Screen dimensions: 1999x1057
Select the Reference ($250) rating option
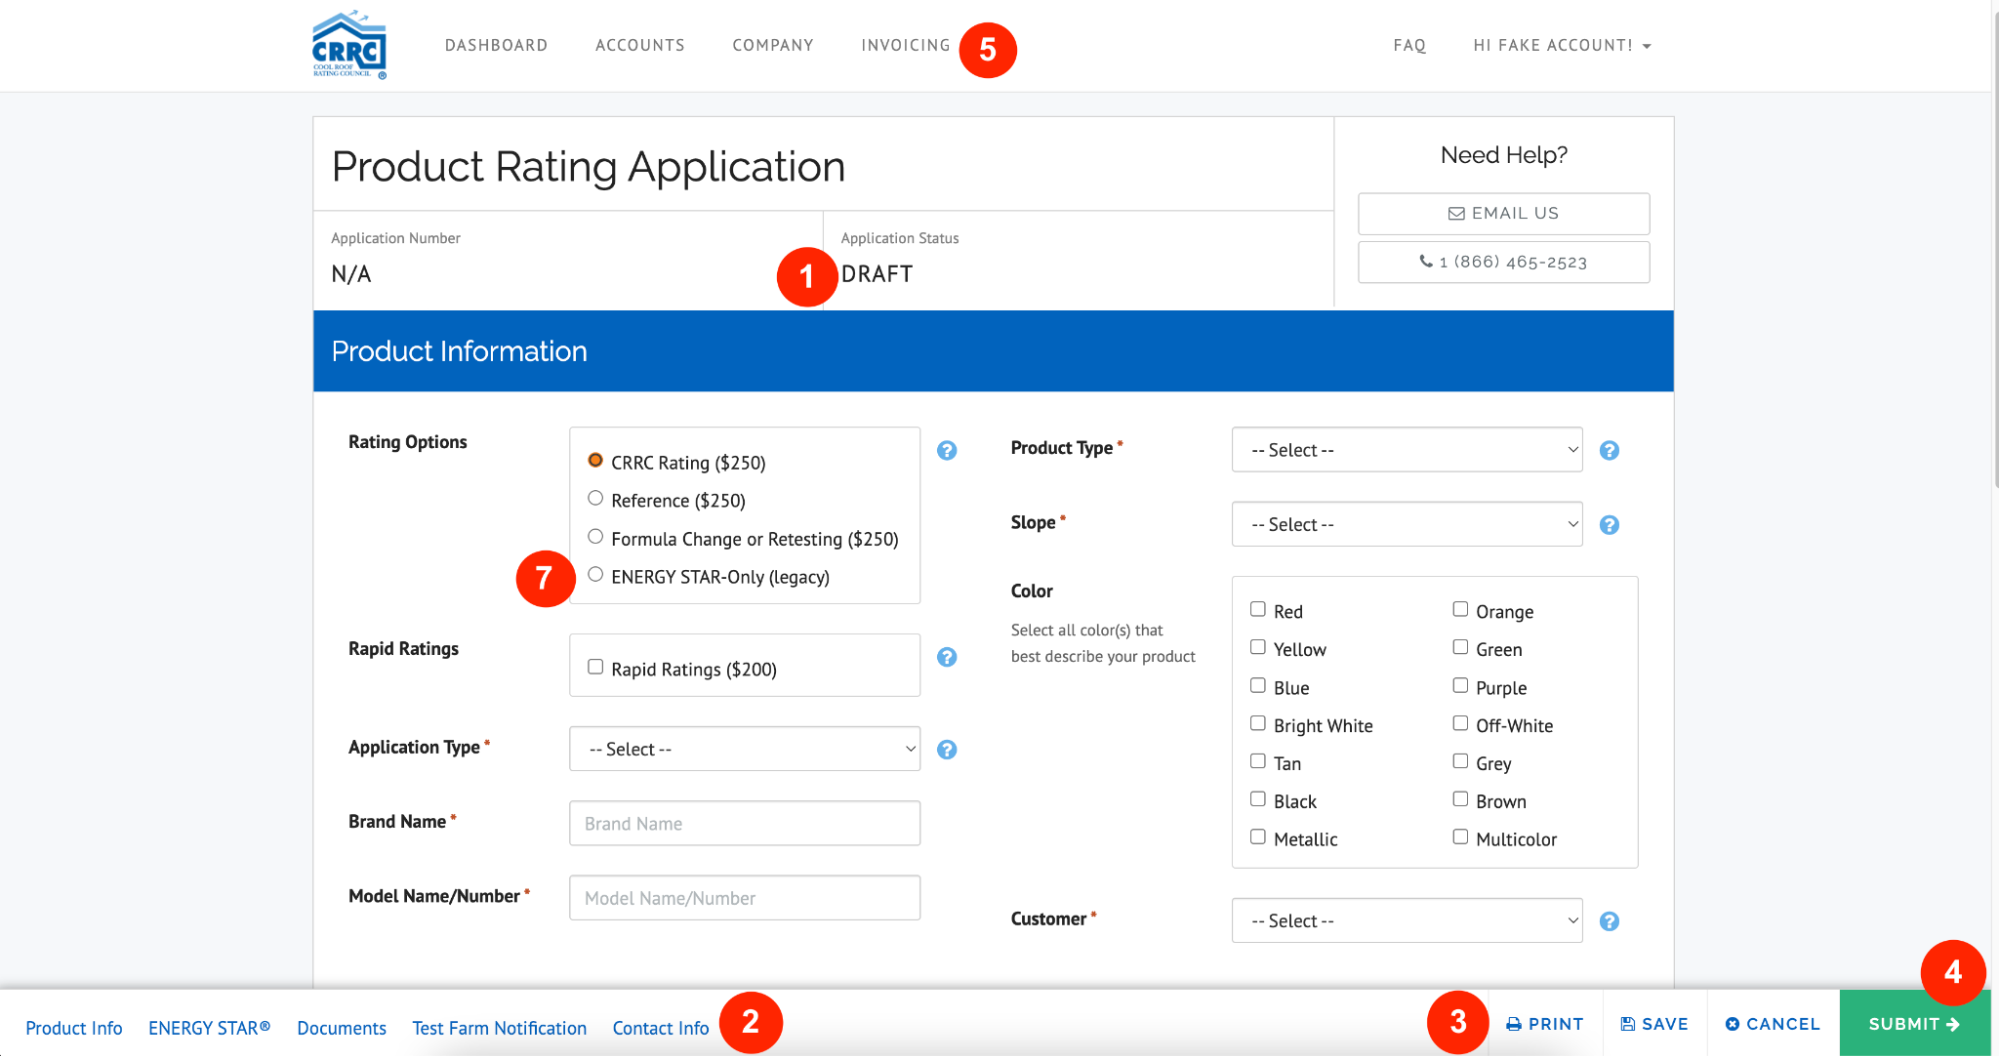(595, 497)
